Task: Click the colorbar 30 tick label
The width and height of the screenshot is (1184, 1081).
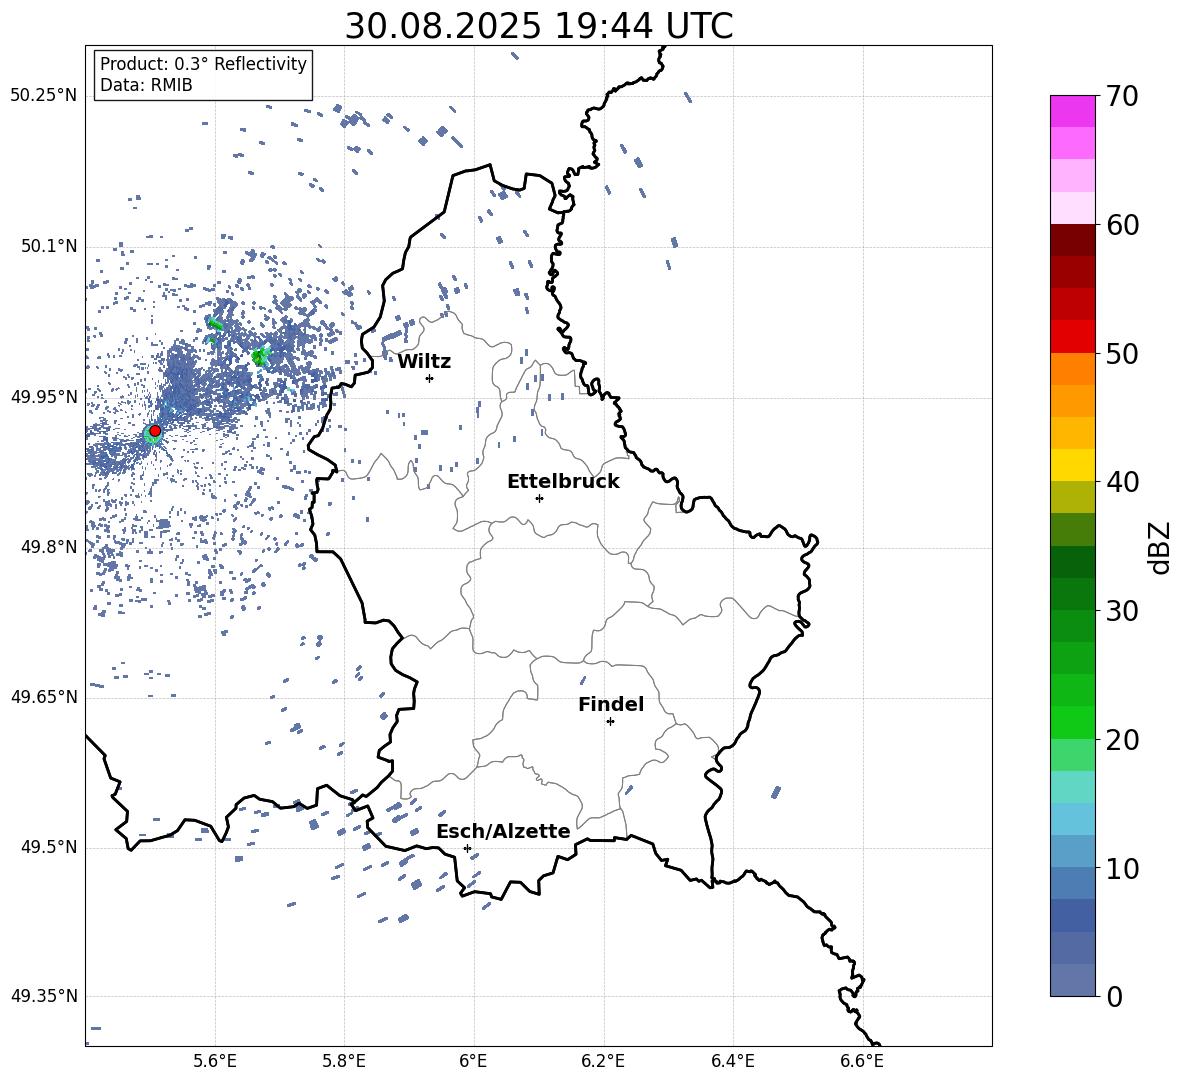Action: coord(1122,610)
